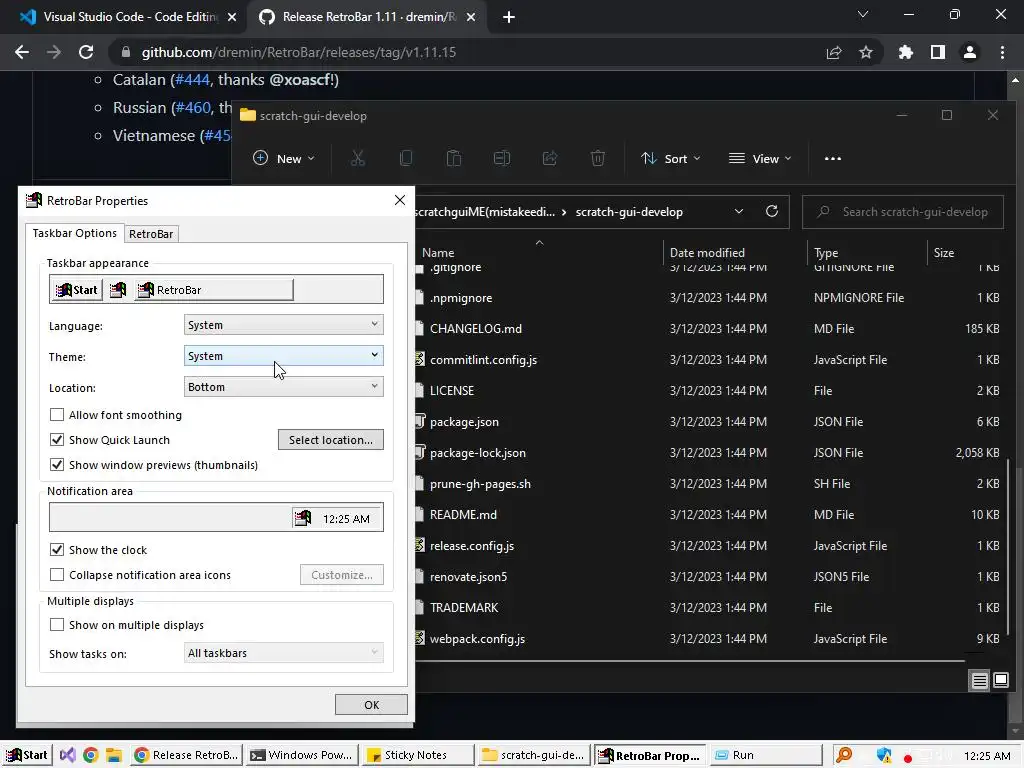
Task: Click the Explorer file list vertical scrollbar
Action: tap(1010, 549)
